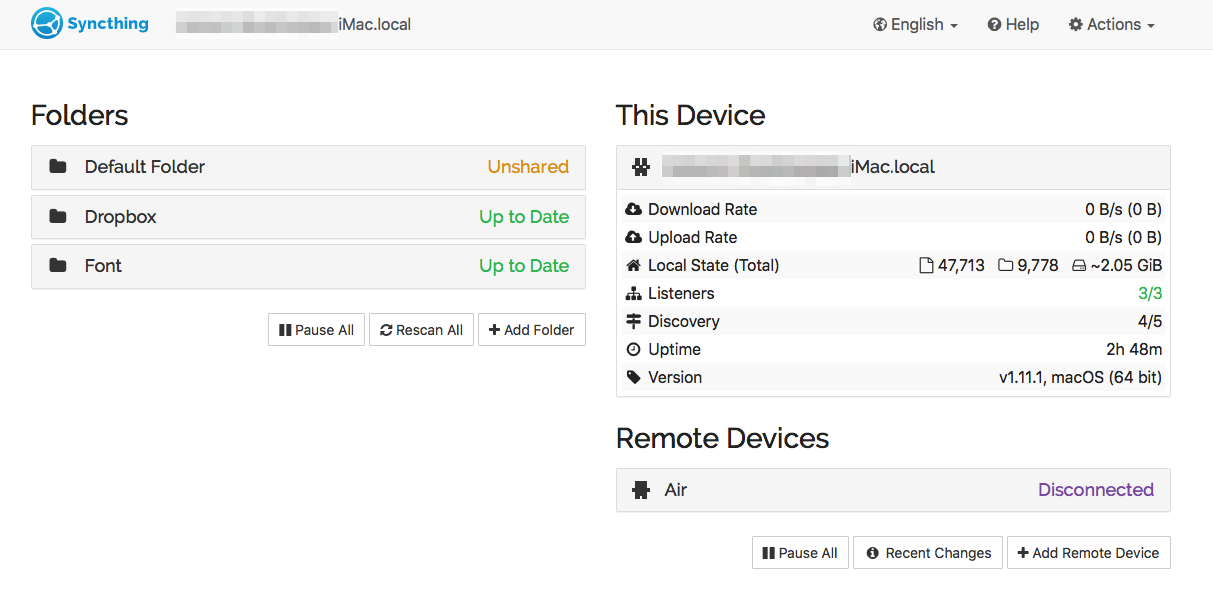Click the Download Rate cloud icon
This screenshot has height=596, width=1213.
tap(633, 210)
